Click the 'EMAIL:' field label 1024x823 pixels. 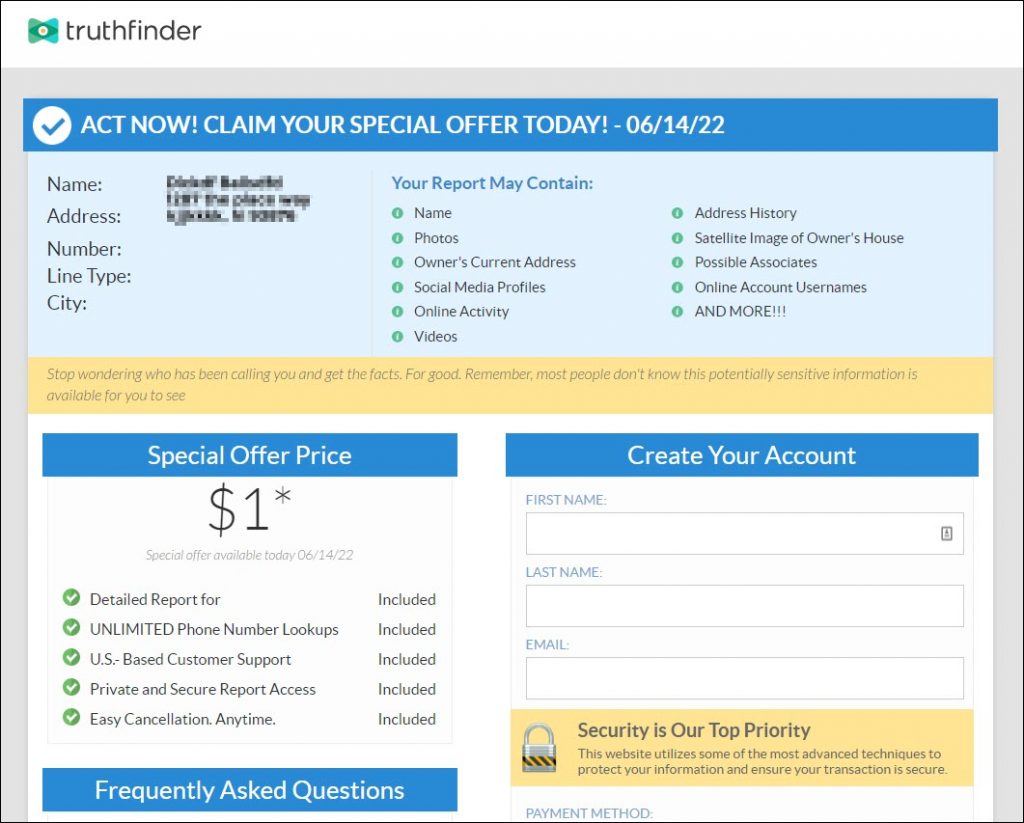pos(547,645)
